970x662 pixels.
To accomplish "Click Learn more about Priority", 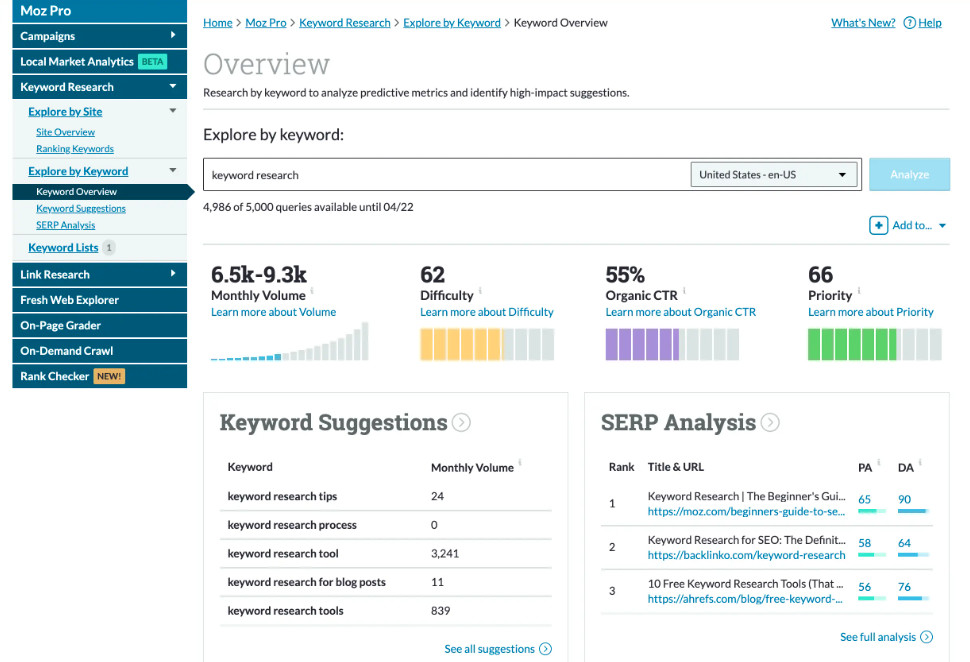I will [870, 312].
